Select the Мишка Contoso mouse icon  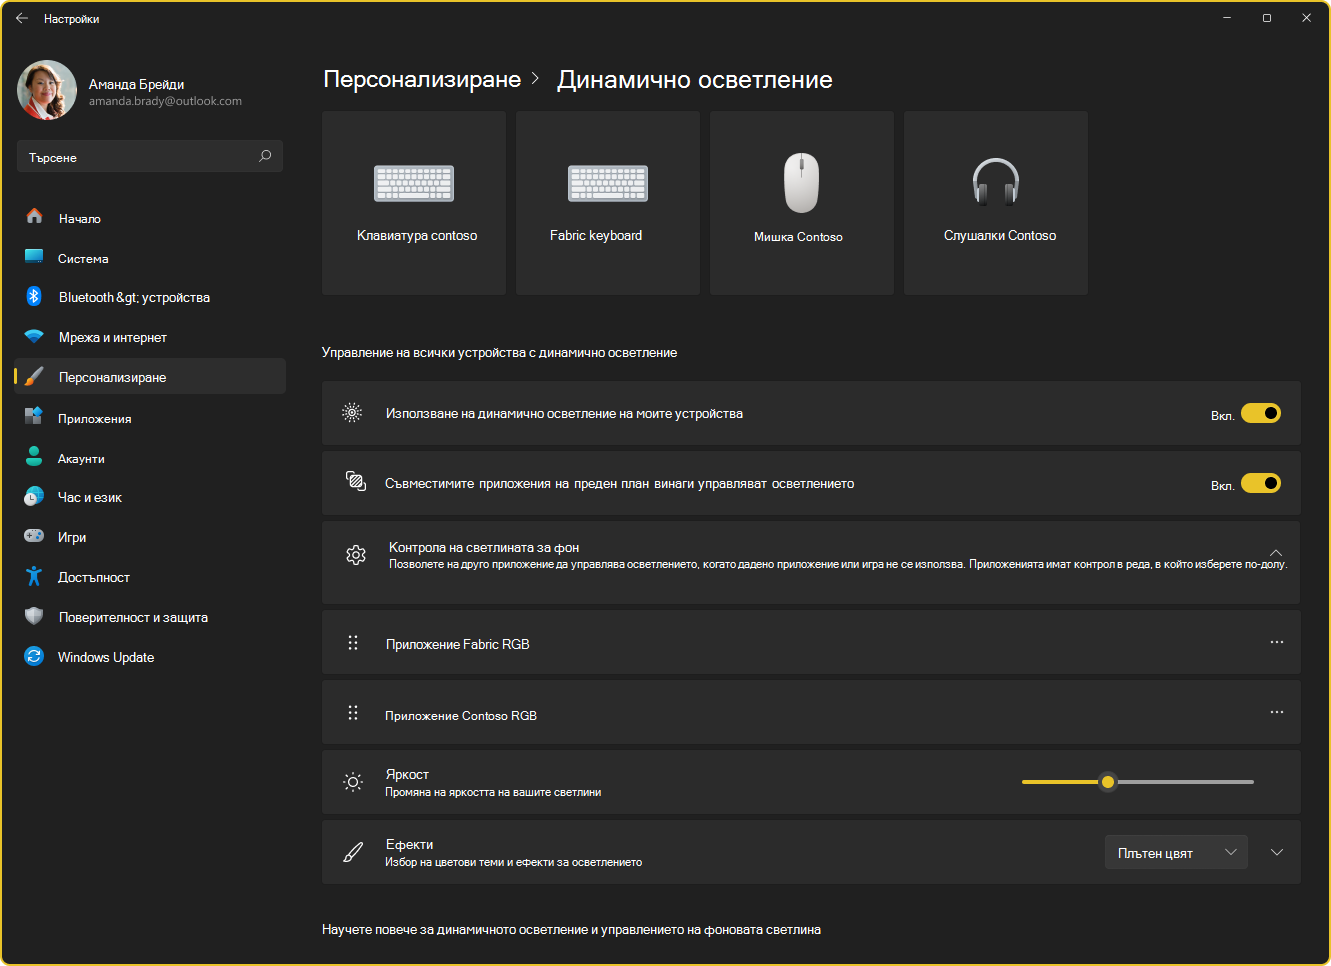[801, 183]
